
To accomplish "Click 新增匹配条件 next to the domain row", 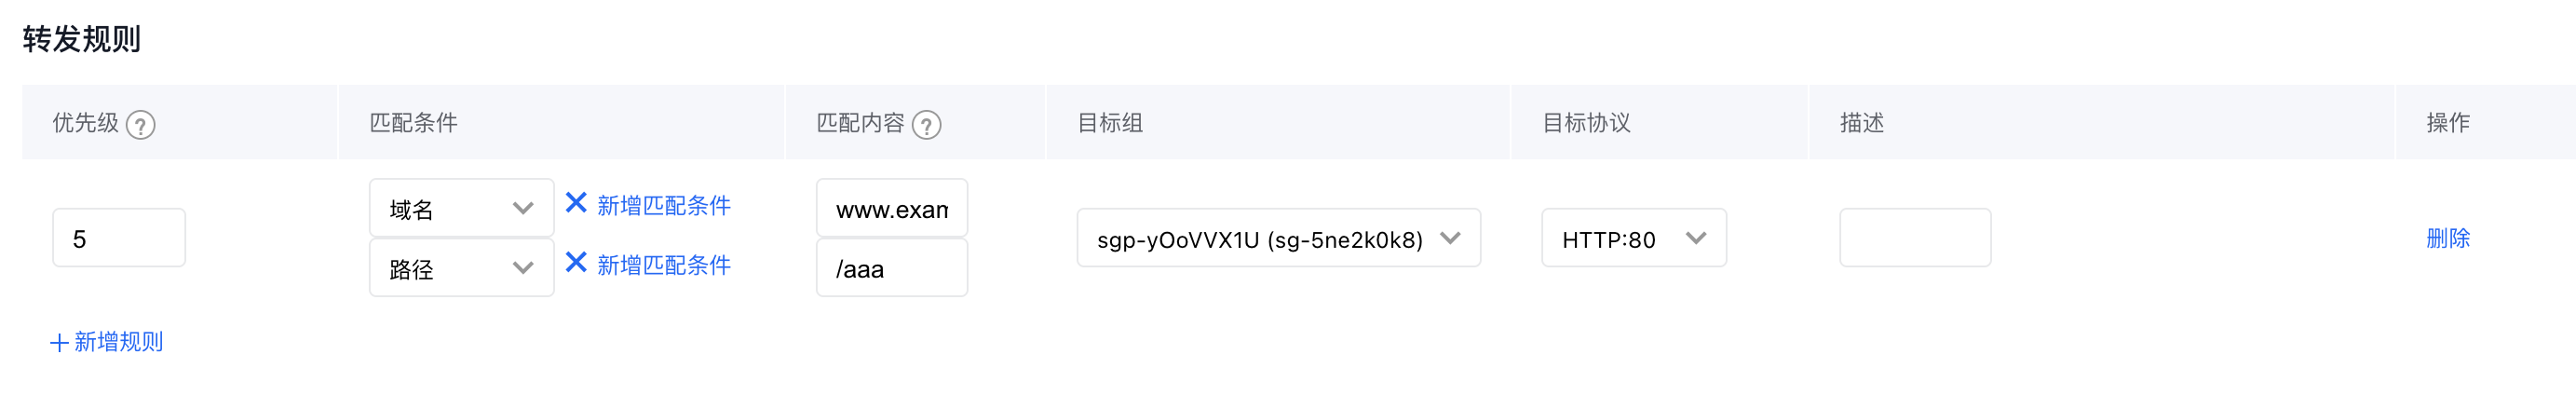I will (x=664, y=205).
